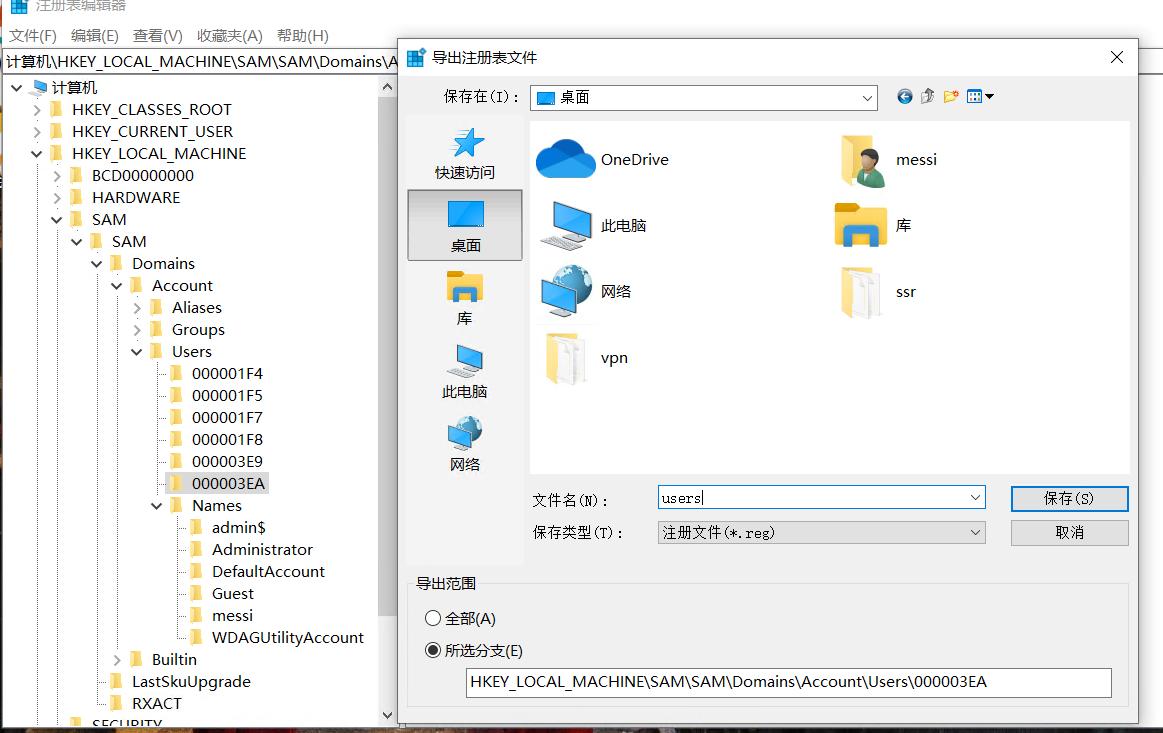Click the 保存(S) button

(1069, 498)
